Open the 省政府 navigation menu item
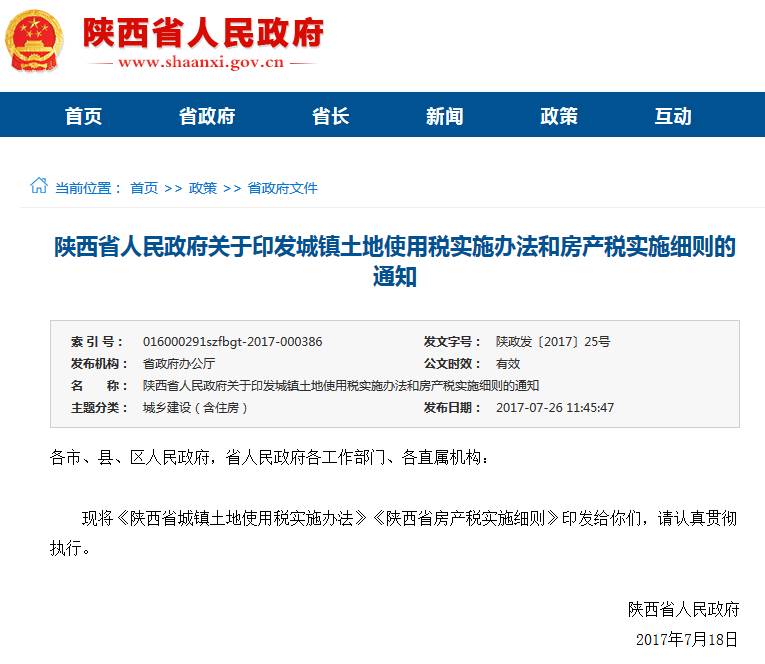 [207, 116]
